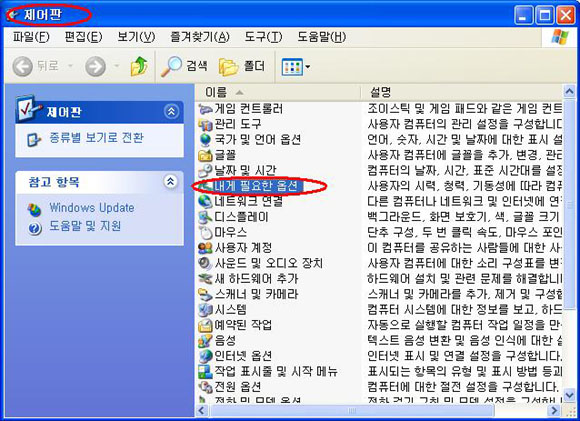Open the 검색 search tool
The height and width of the screenshot is (421, 580).
click(x=184, y=67)
